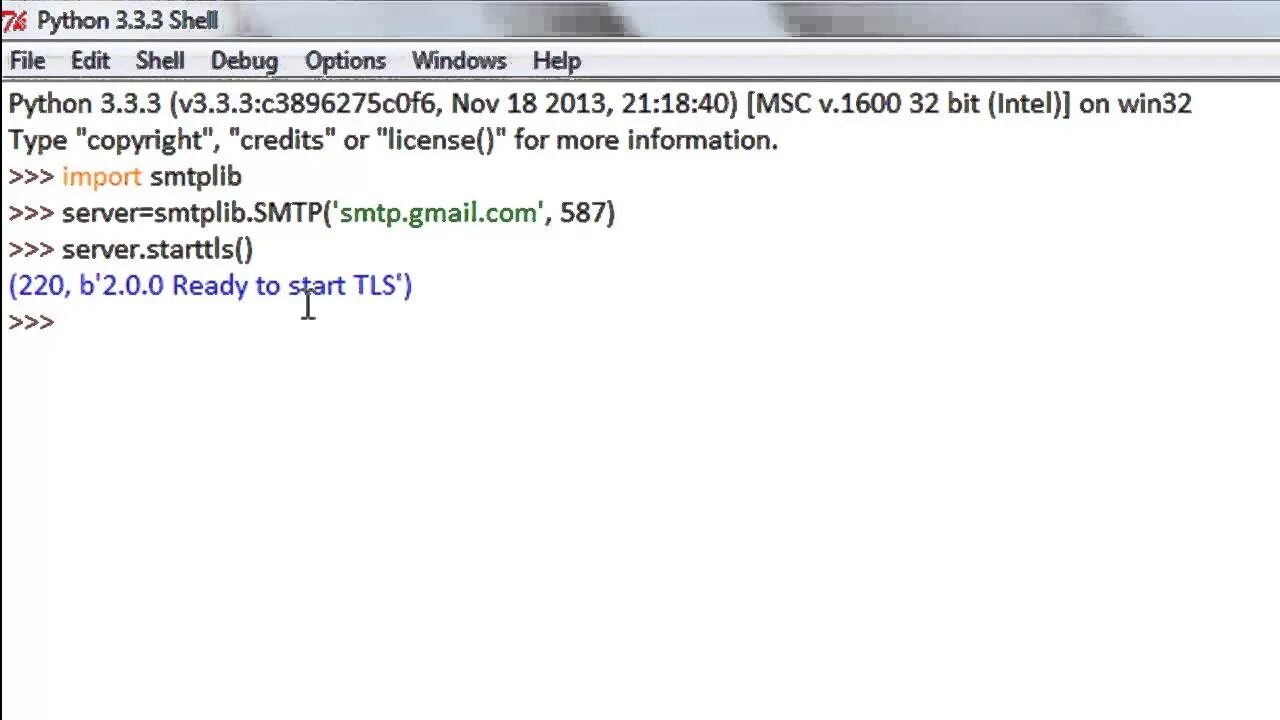This screenshot has height=720, width=1280.
Task: Open the Windows menu
Action: click(x=459, y=61)
